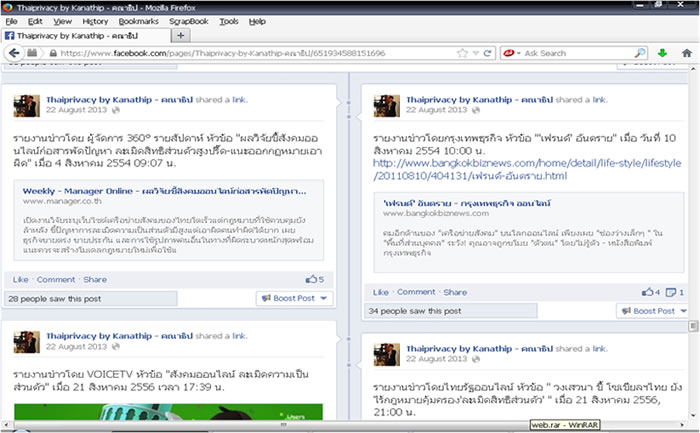
Task: Open the File menu
Action: point(11,21)
